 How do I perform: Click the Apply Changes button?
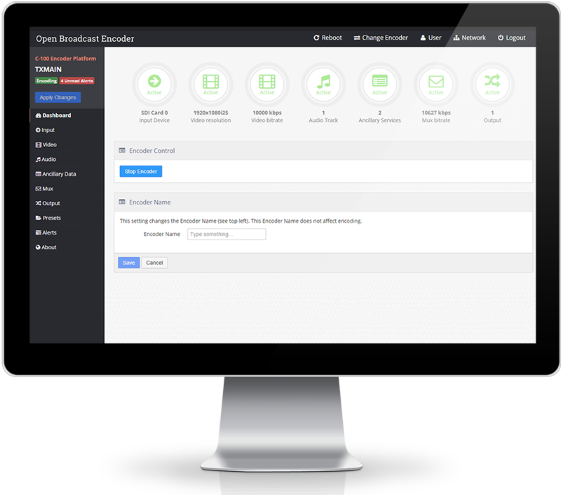pyautogui.click(x=58, y=97)
